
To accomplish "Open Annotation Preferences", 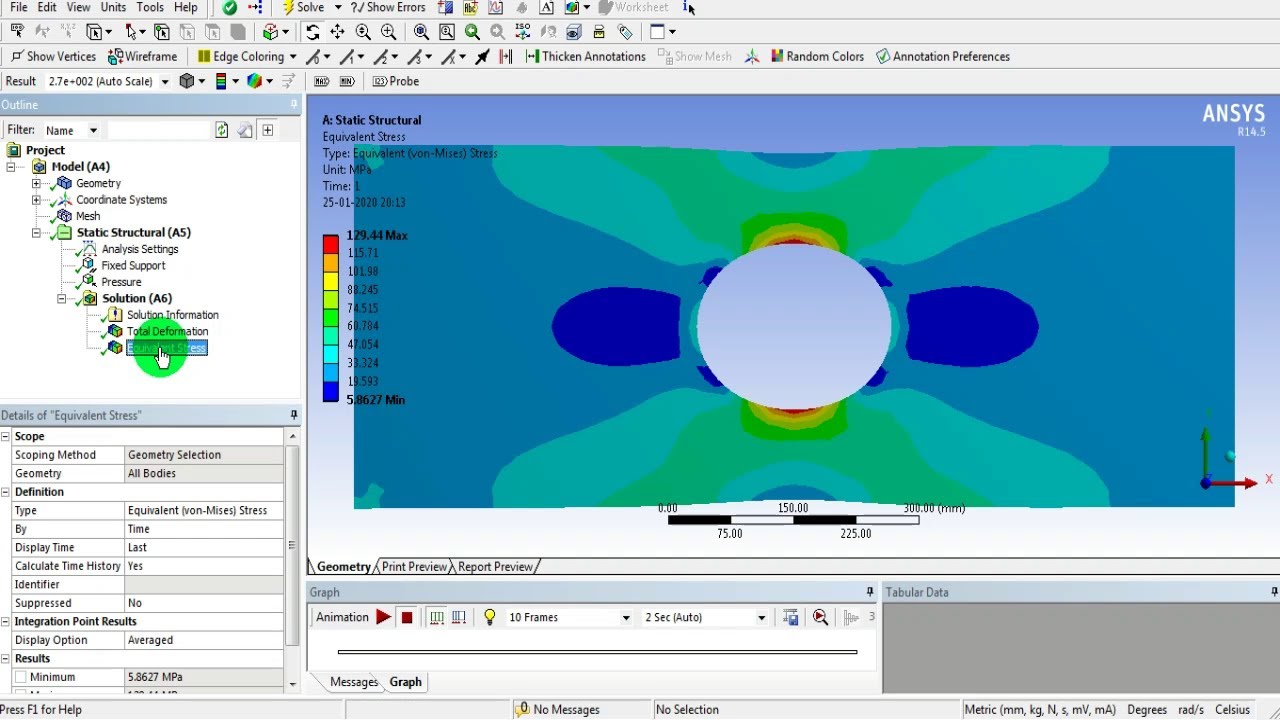I will (x=943, y=57).
